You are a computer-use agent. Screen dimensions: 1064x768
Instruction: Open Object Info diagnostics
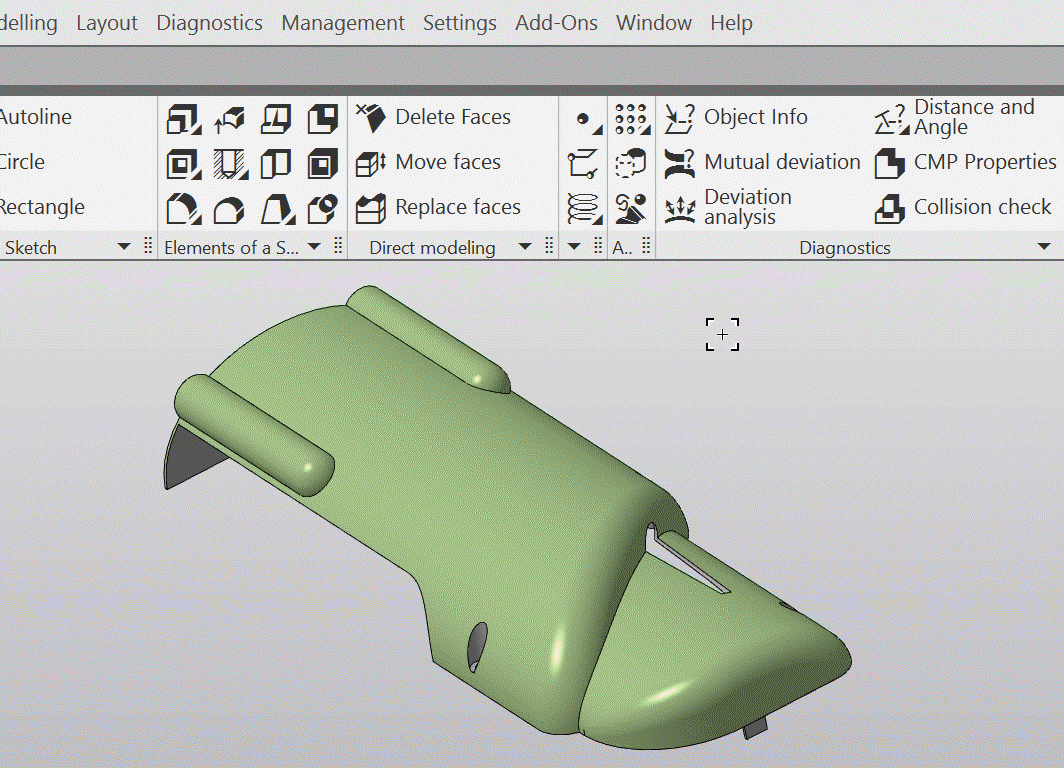(x=735, y=118)
